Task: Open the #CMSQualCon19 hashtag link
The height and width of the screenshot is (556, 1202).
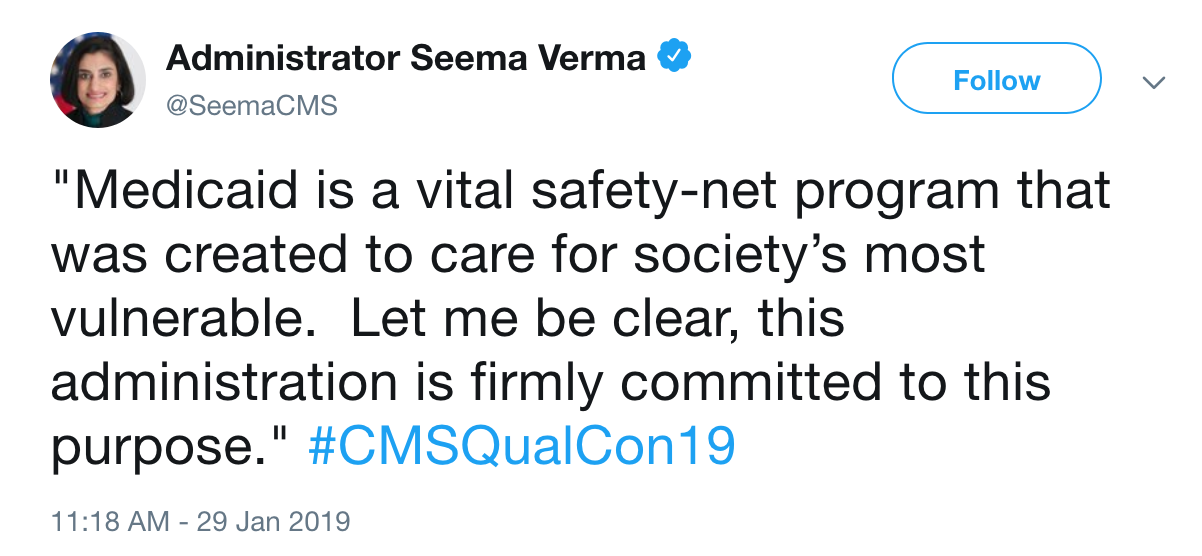Action: (x=522, y=445)
